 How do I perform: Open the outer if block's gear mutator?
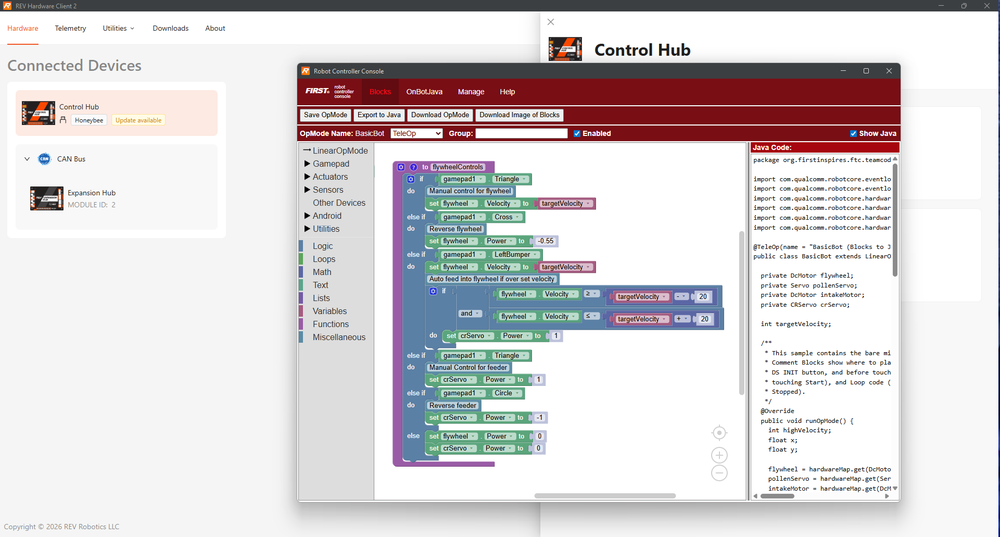pos(411,179)
